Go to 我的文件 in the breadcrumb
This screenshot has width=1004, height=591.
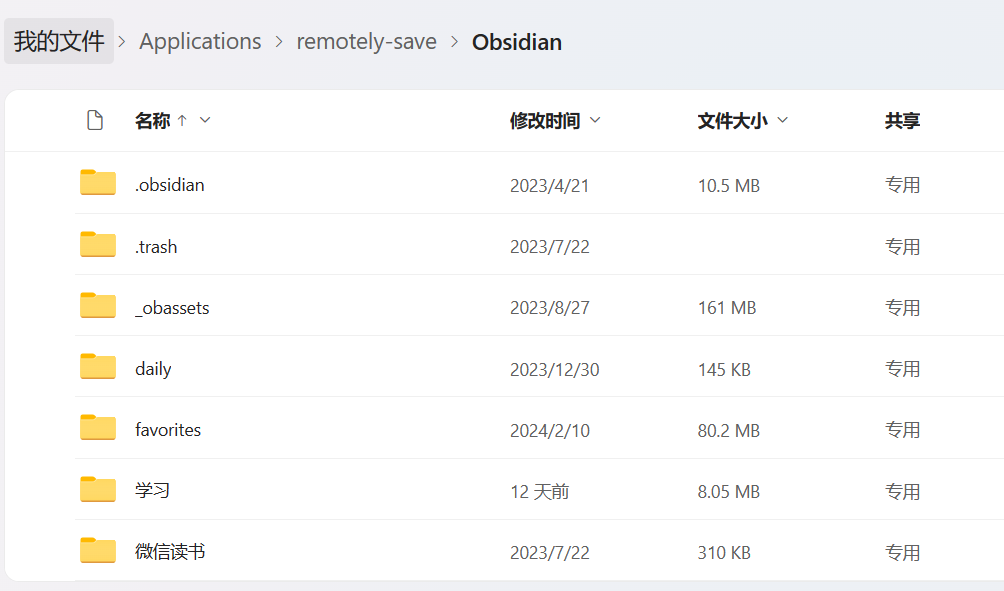[x=59, y=41]
